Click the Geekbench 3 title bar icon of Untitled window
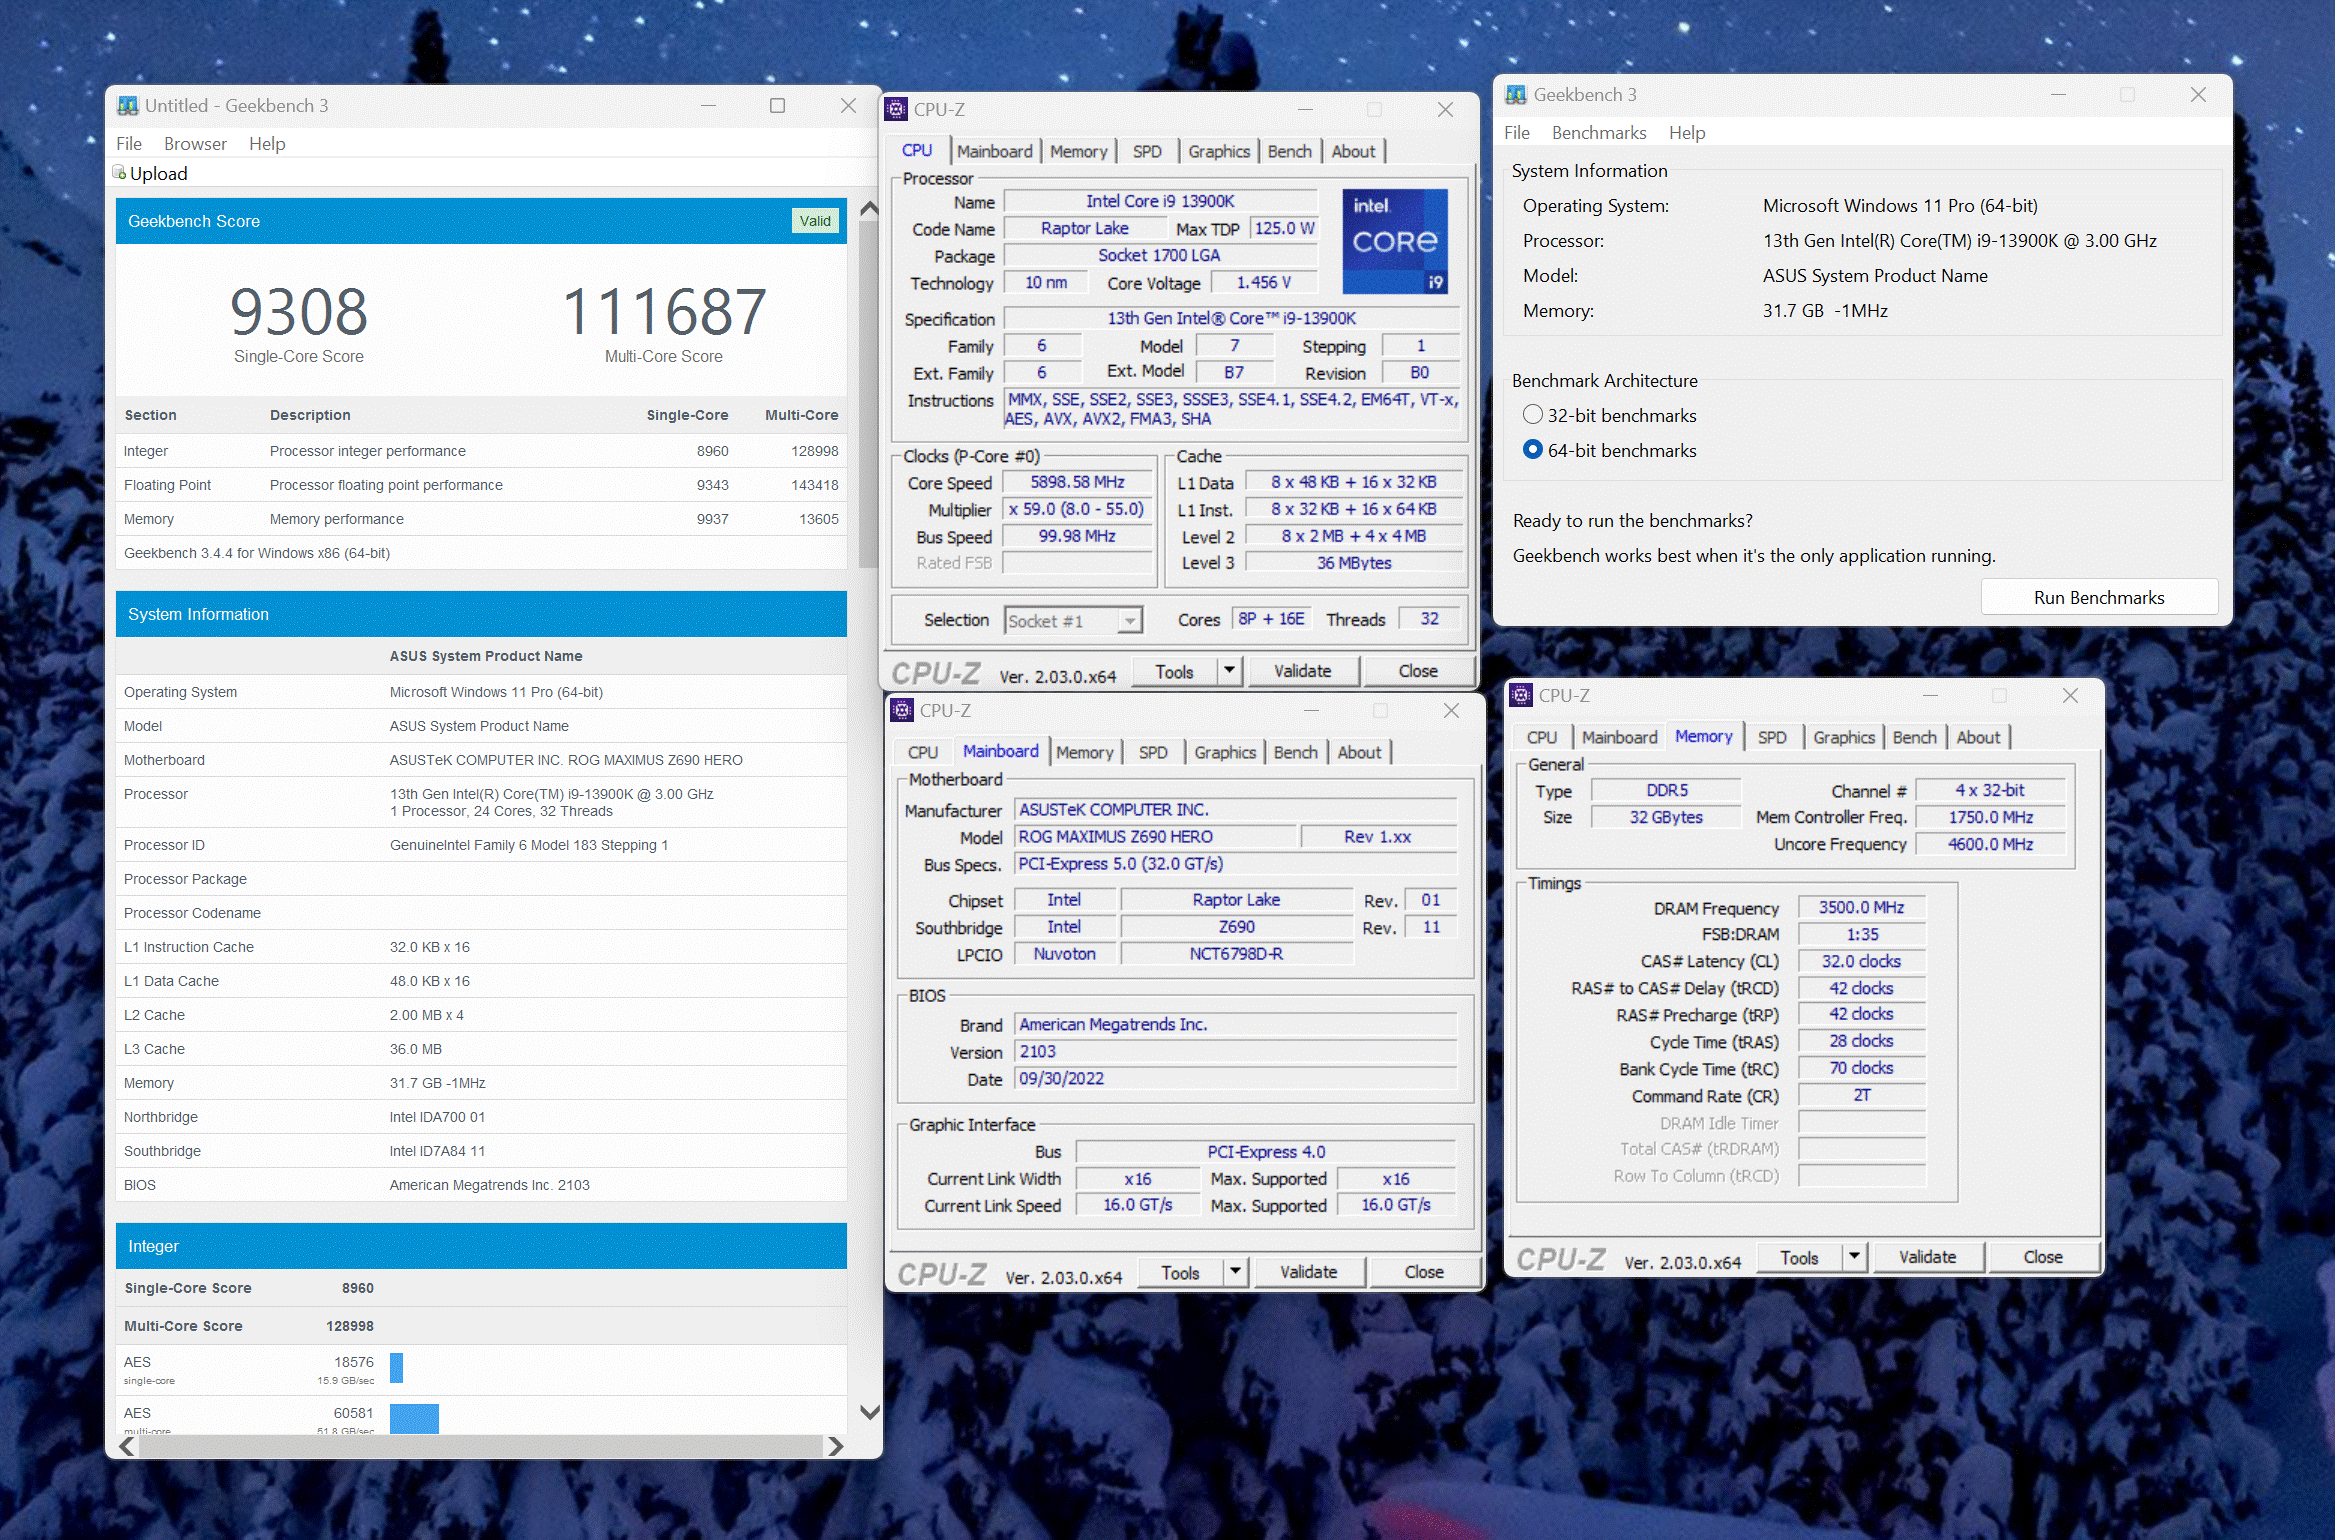This screenshot has height=1540, width=2335. [128, 106]
